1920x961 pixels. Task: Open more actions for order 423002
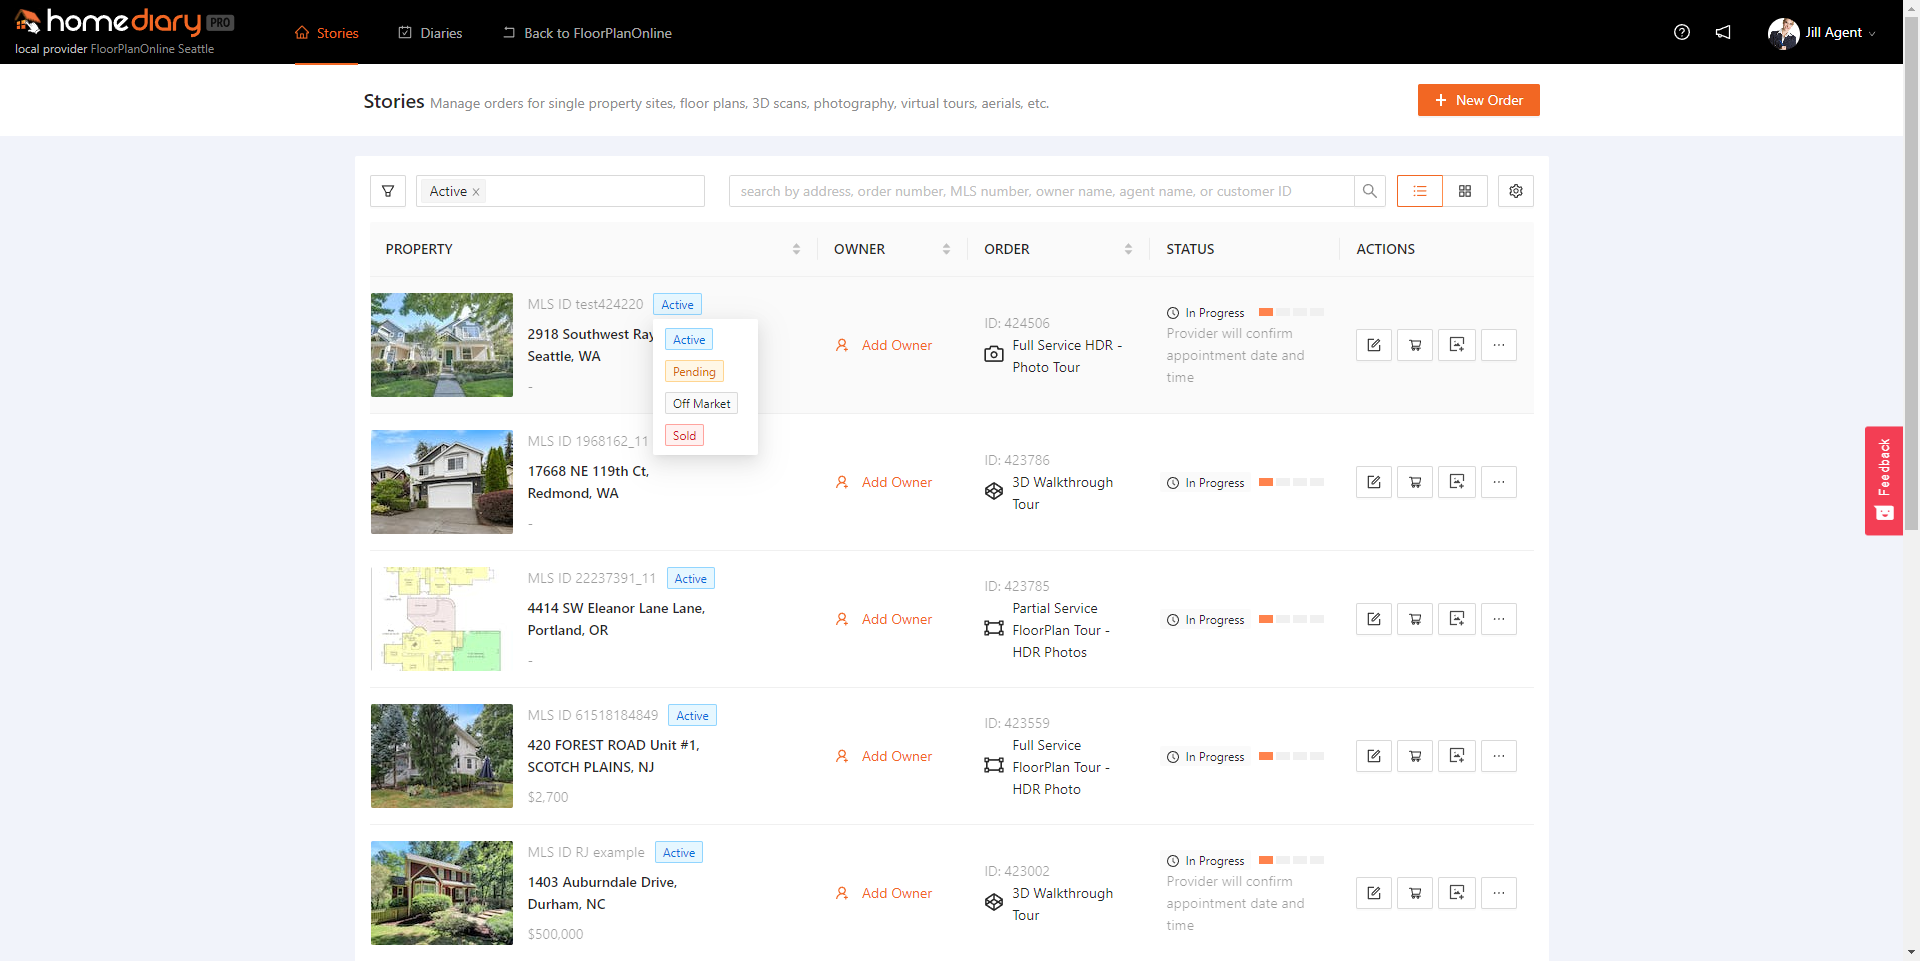(1499, 893)
